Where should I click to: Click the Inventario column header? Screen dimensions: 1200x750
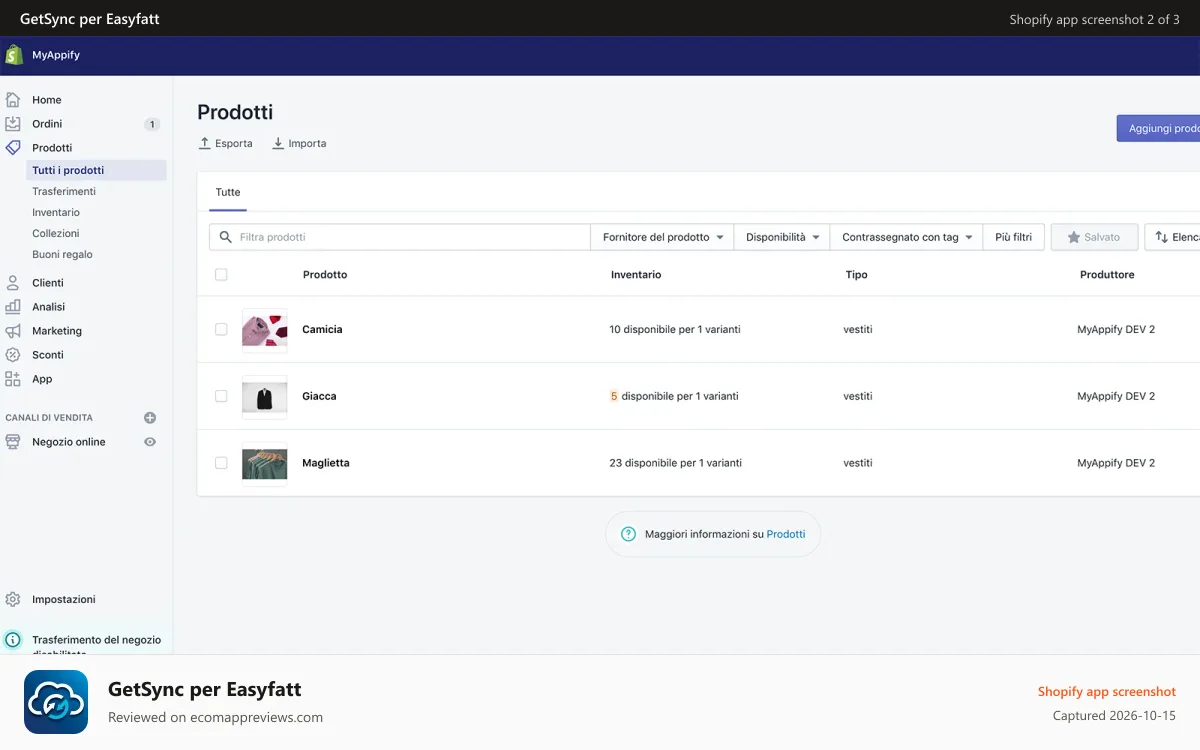point(636,274)
